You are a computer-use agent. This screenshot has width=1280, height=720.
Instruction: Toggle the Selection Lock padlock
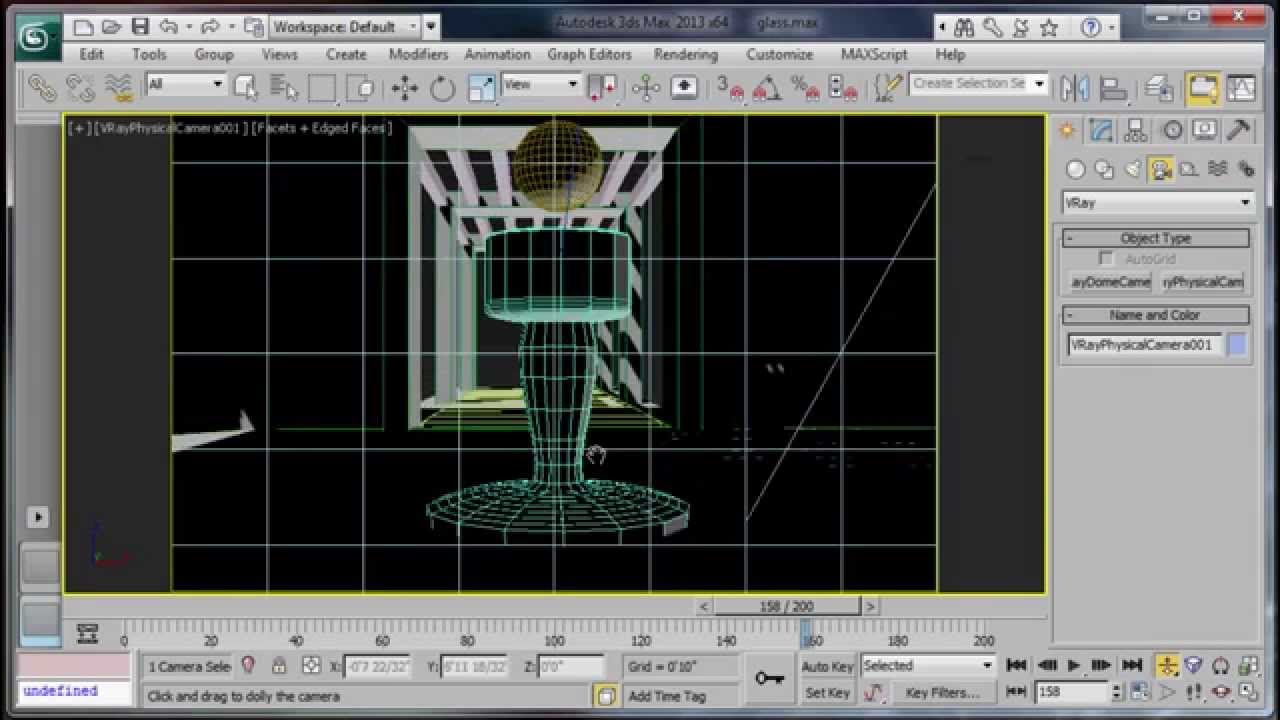(279, 666)
